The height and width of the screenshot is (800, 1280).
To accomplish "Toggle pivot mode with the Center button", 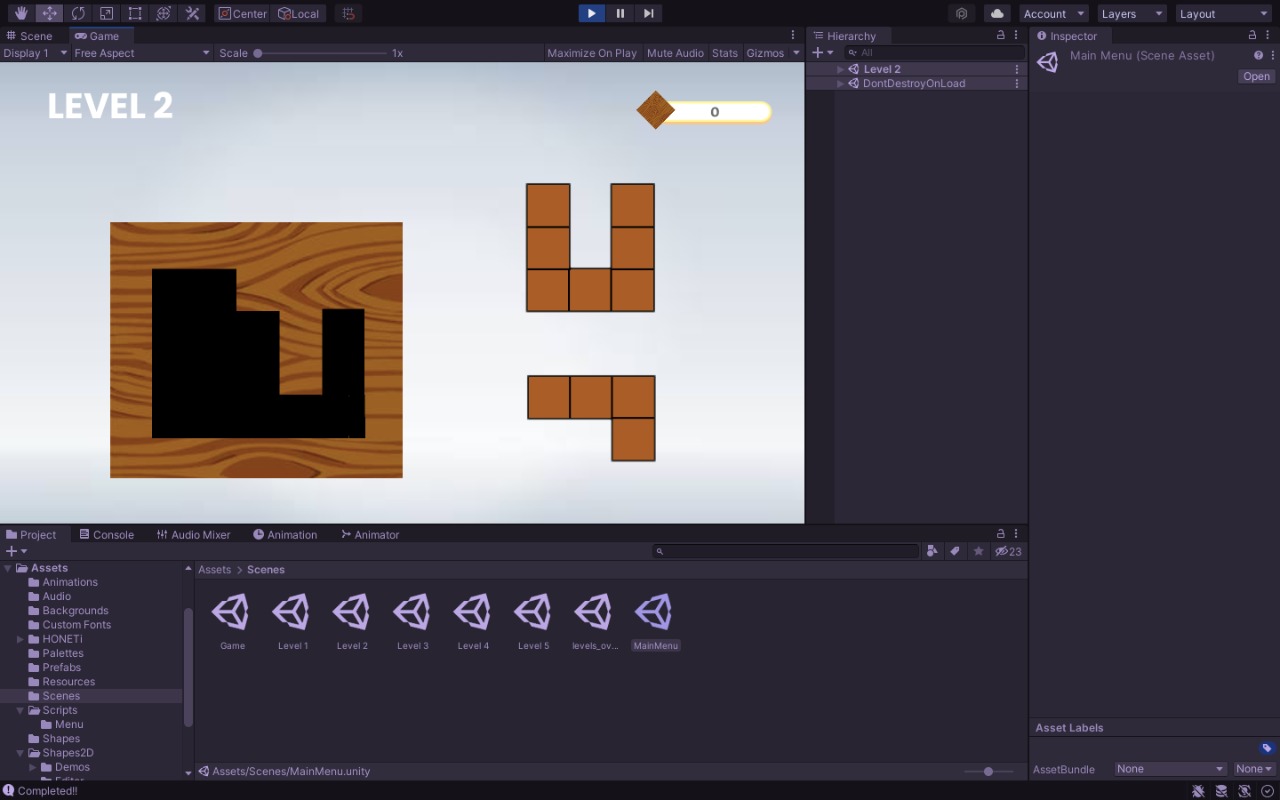I will pos(243,13).
